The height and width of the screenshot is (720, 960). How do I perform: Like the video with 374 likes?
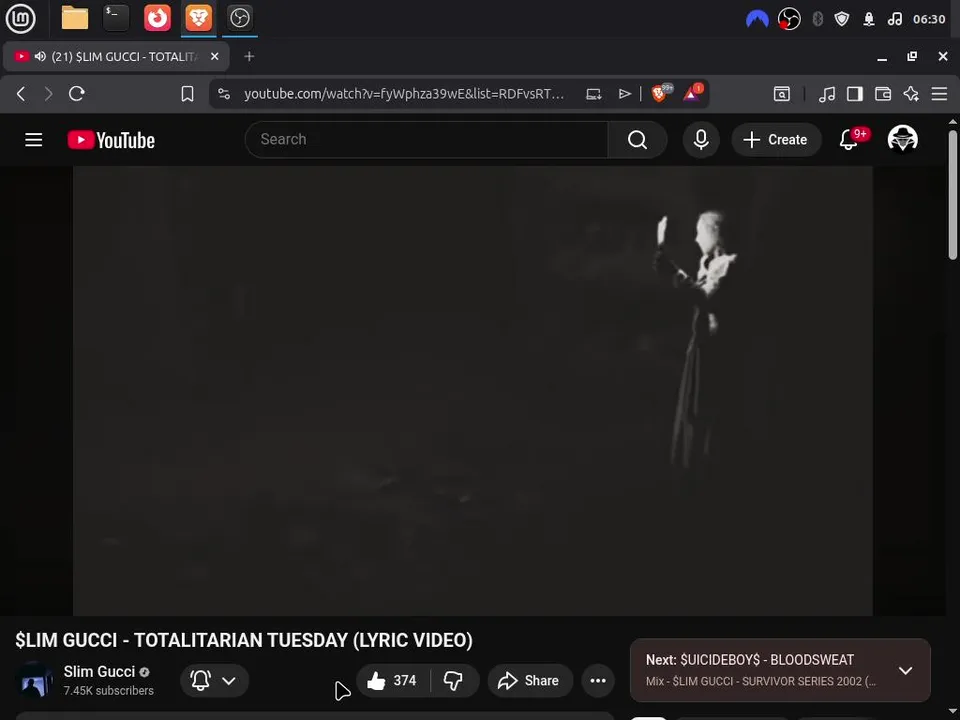click(x=392, y=680)
